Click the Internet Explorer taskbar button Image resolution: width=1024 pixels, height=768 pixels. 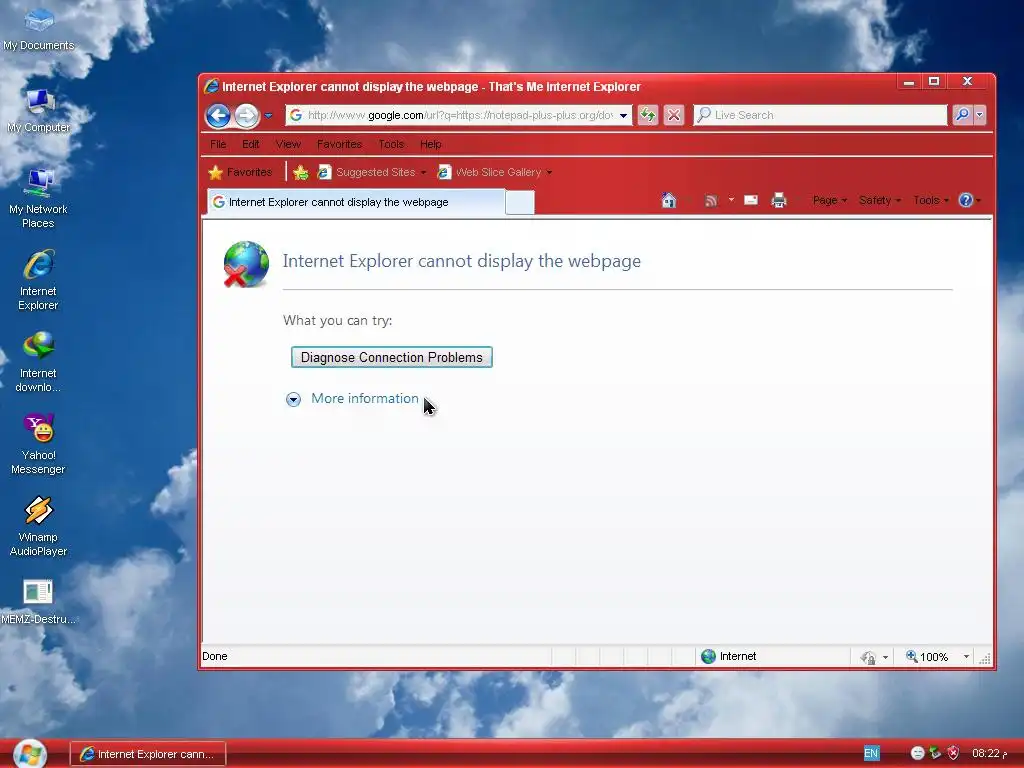[x=148, y=754]
